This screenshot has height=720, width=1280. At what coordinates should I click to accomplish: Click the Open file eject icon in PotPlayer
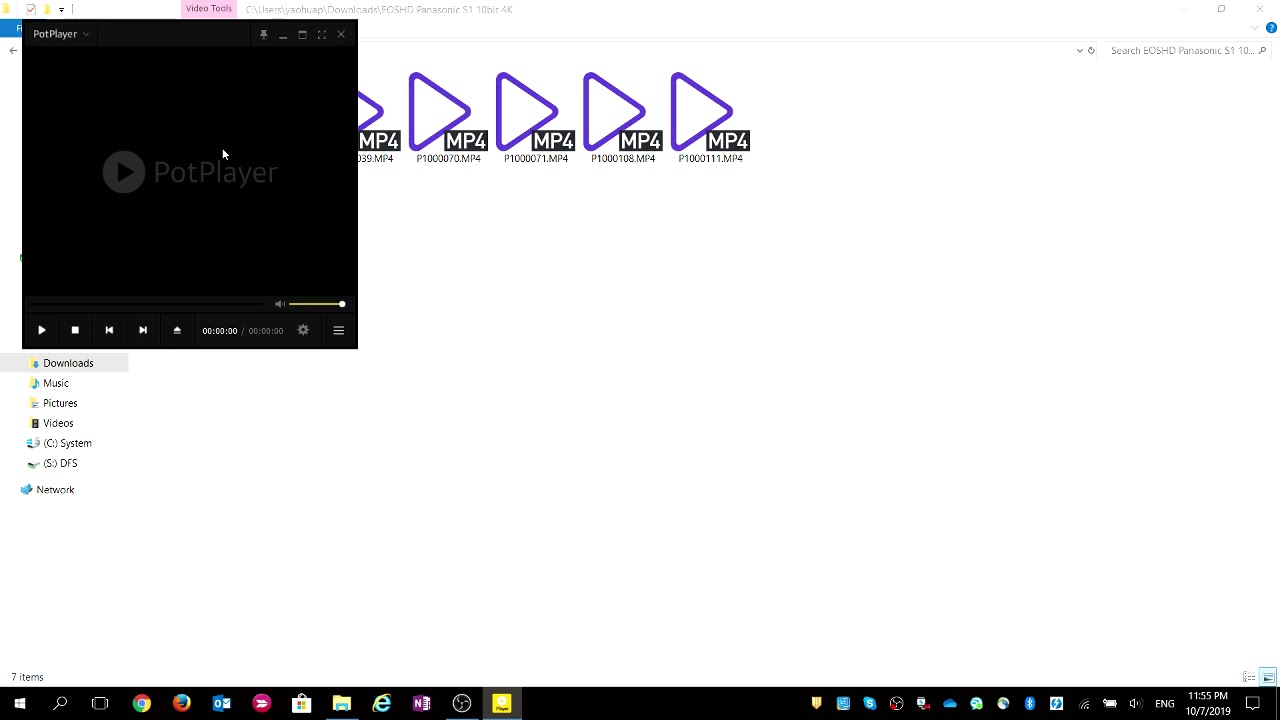tap(177, 330)
